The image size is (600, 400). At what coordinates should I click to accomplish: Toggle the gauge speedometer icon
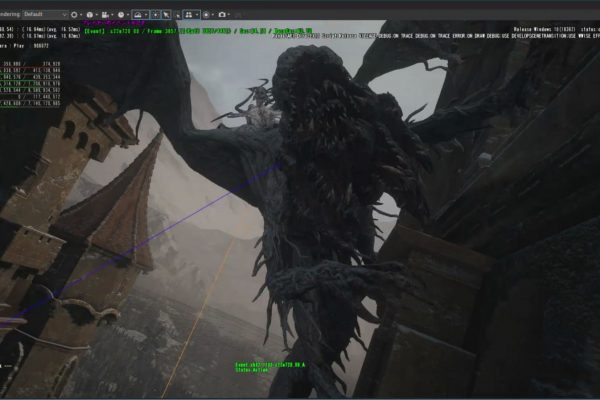pyautogui.click(x=139, y=15)
